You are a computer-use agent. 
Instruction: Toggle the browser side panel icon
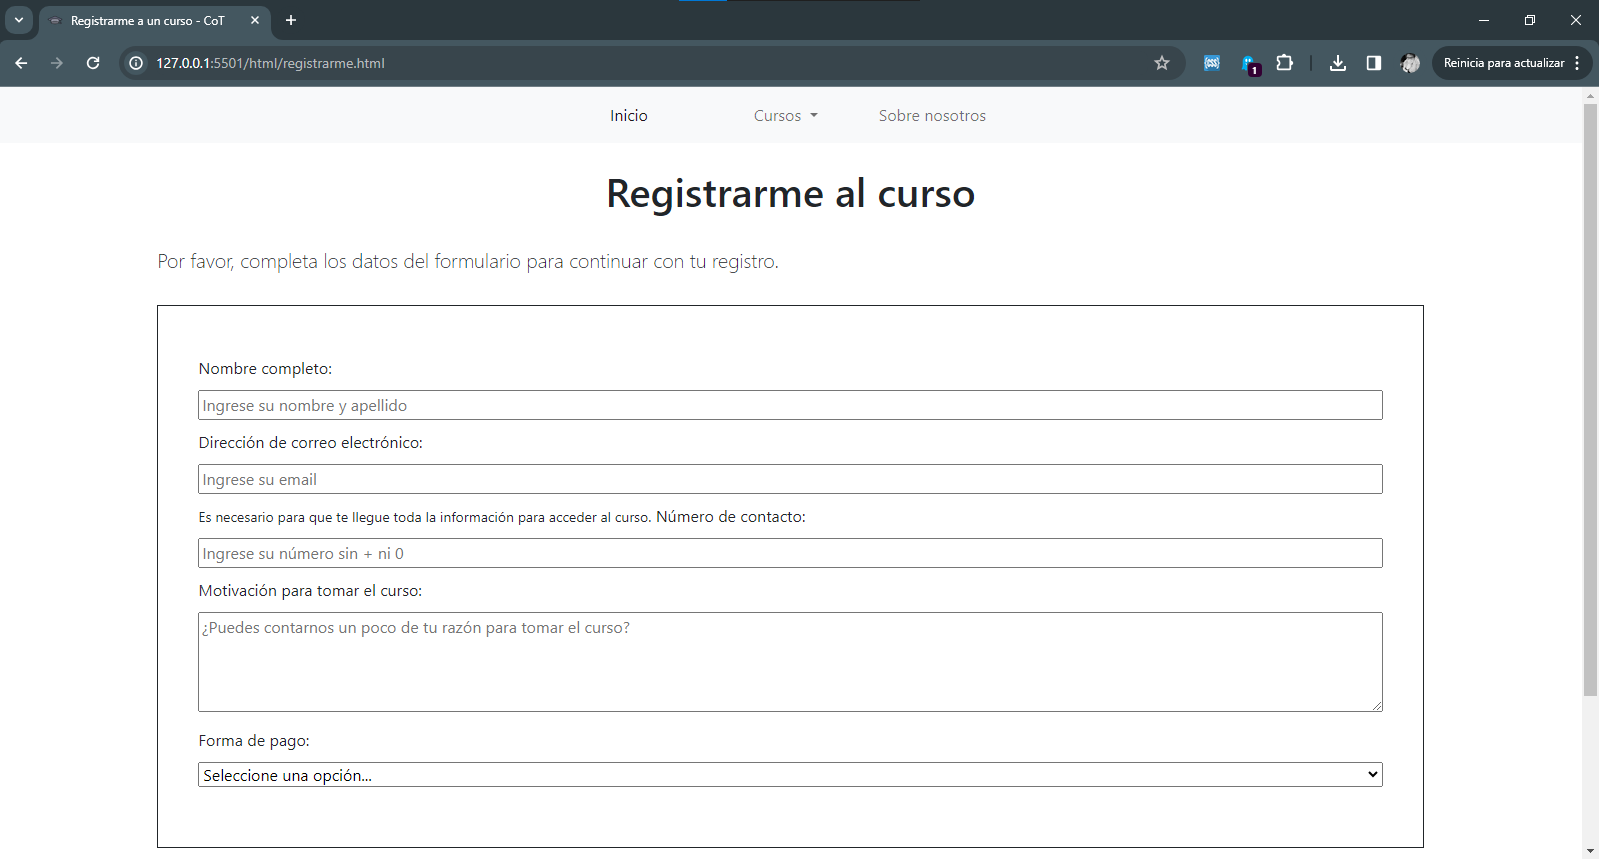click(1374, 63)
